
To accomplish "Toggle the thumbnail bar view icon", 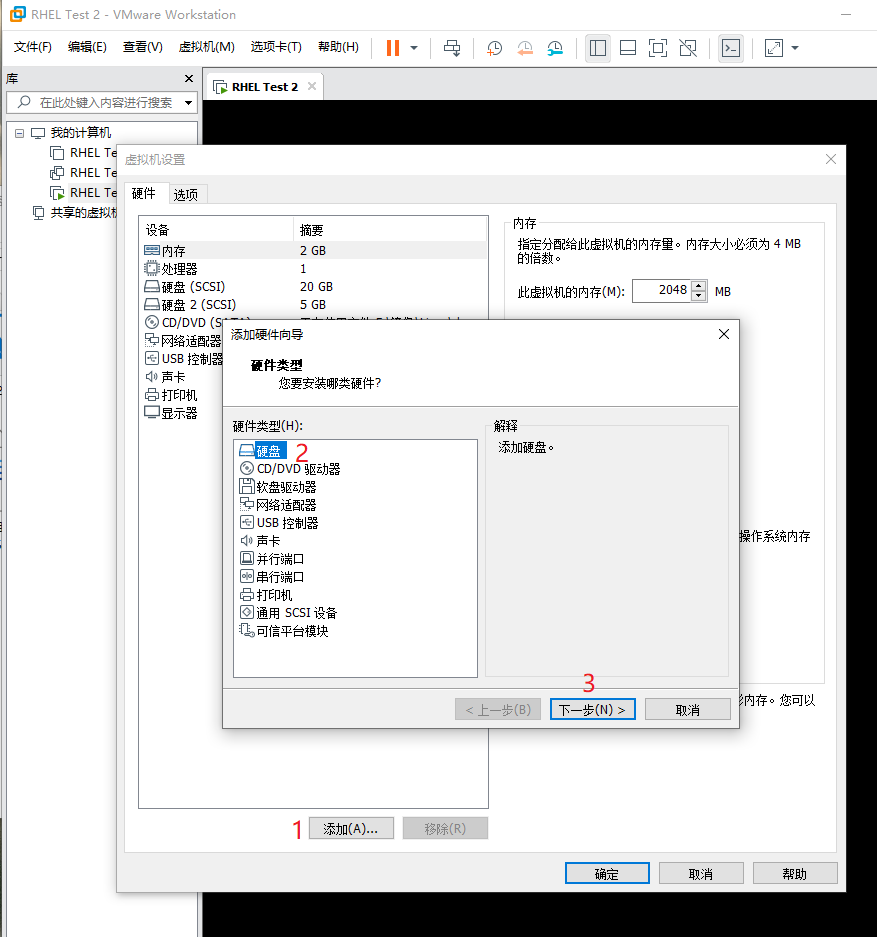I will [628, 48].
